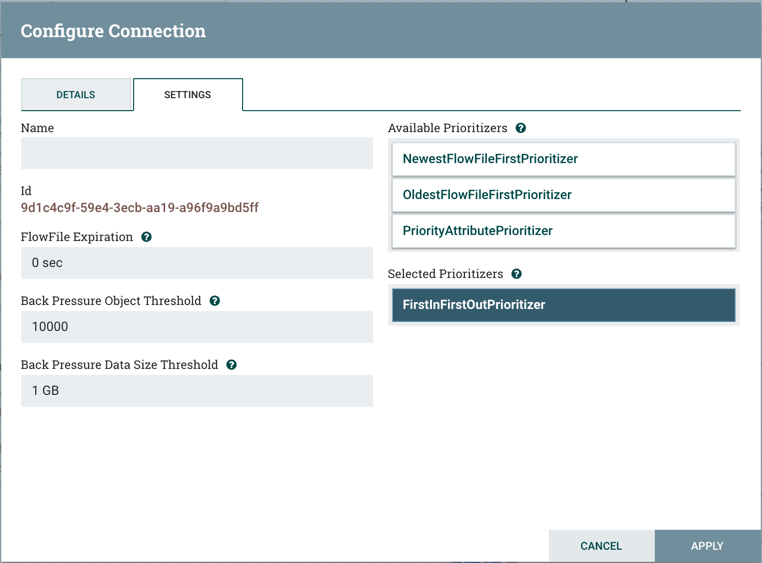Image resolution: width=762 pixels, height=563 pixels.
Task: Click help icon next to FlowFile Expiration
Action: [x=147, y=237]
